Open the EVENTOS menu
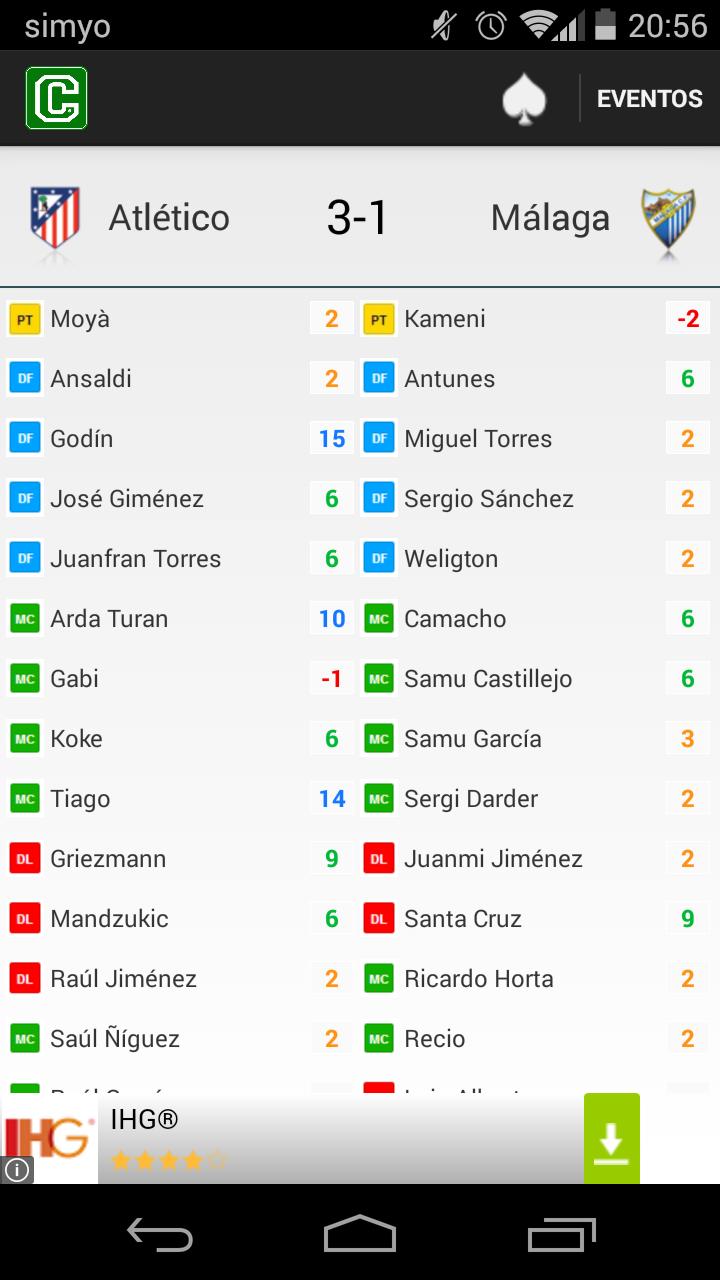Image resolution: width=720 pixels, height=1280 pixels. [x=649, y=99]
